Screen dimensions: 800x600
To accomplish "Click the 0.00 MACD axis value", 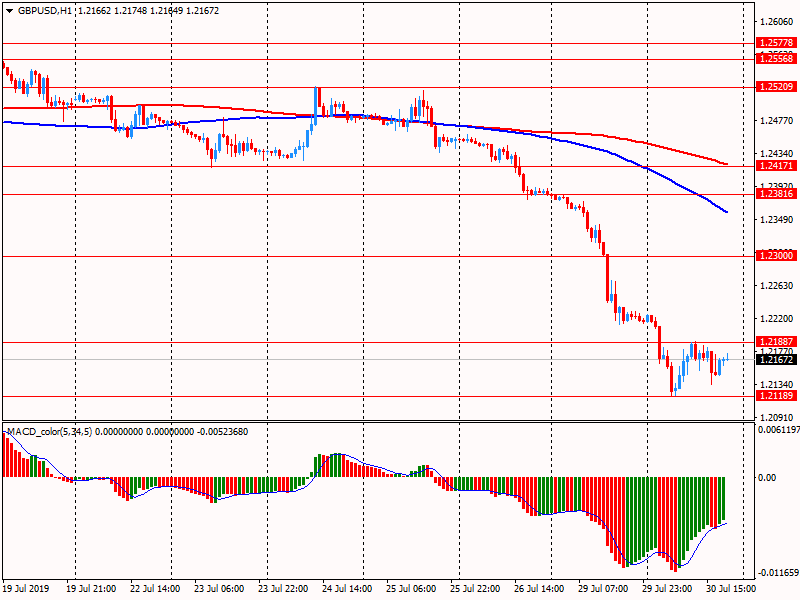I will 767,478.
